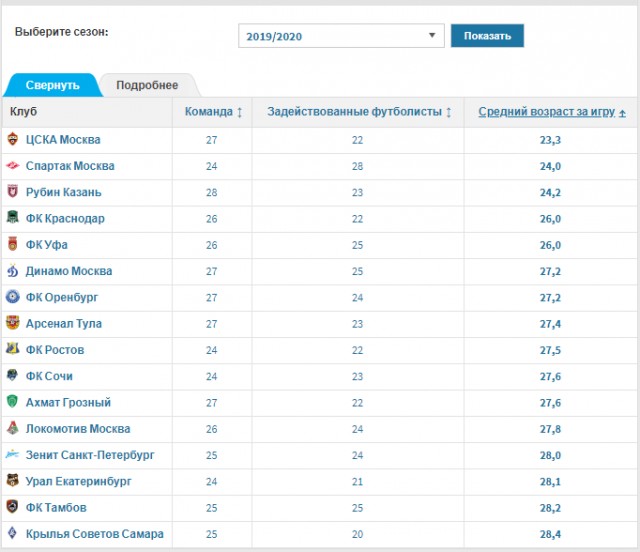The width and height of the screenshot is (640, 552).
Task: Click players used 21 in Урал Екатеринбург row
Action: point(358,481)
